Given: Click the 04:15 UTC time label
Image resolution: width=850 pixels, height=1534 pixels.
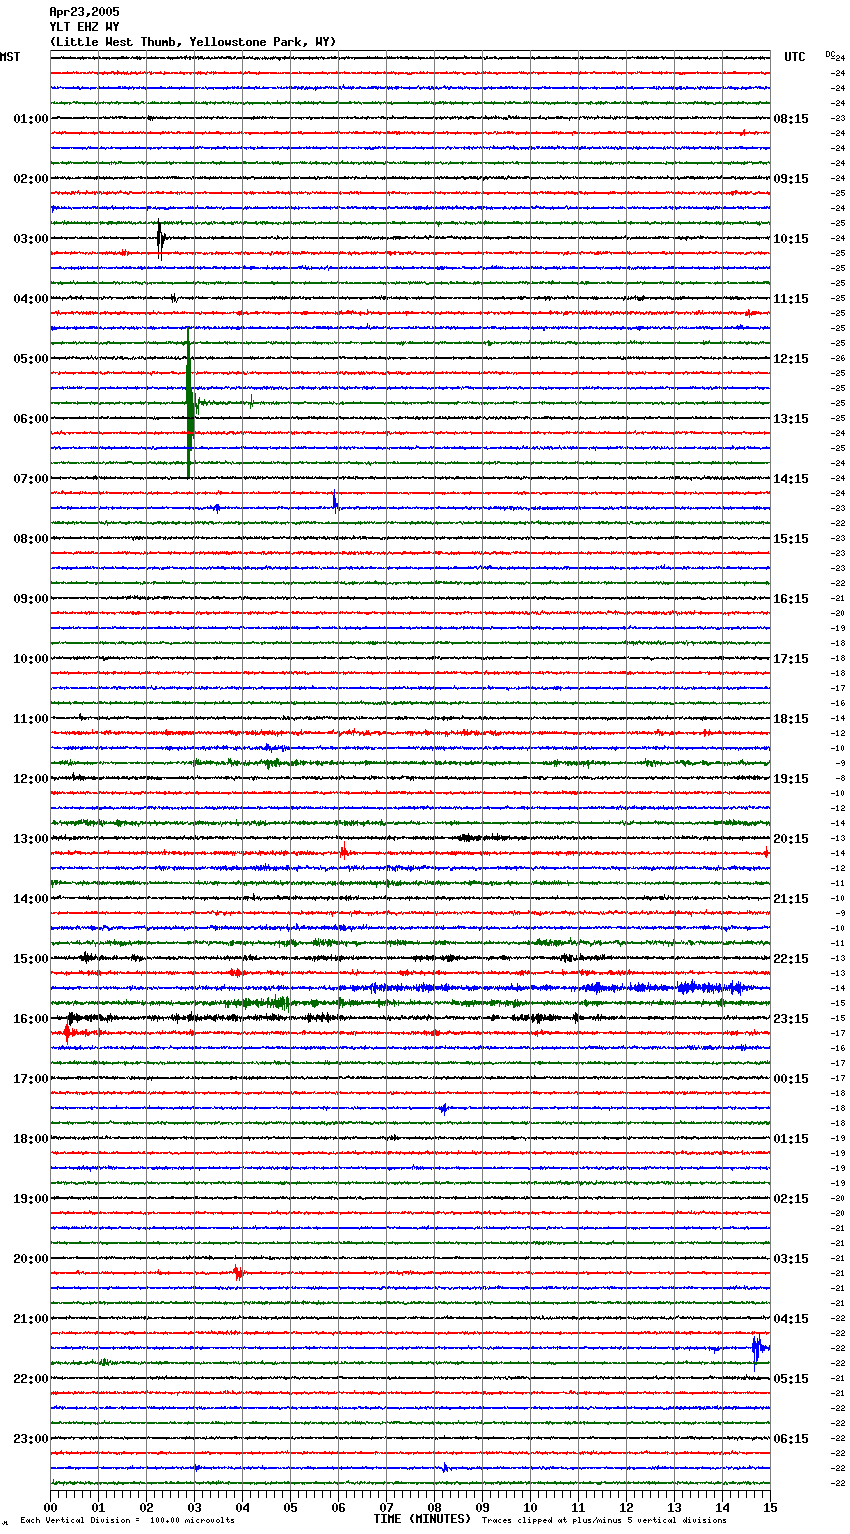Looking at the screenshot, I should (x=791, y=1319).
